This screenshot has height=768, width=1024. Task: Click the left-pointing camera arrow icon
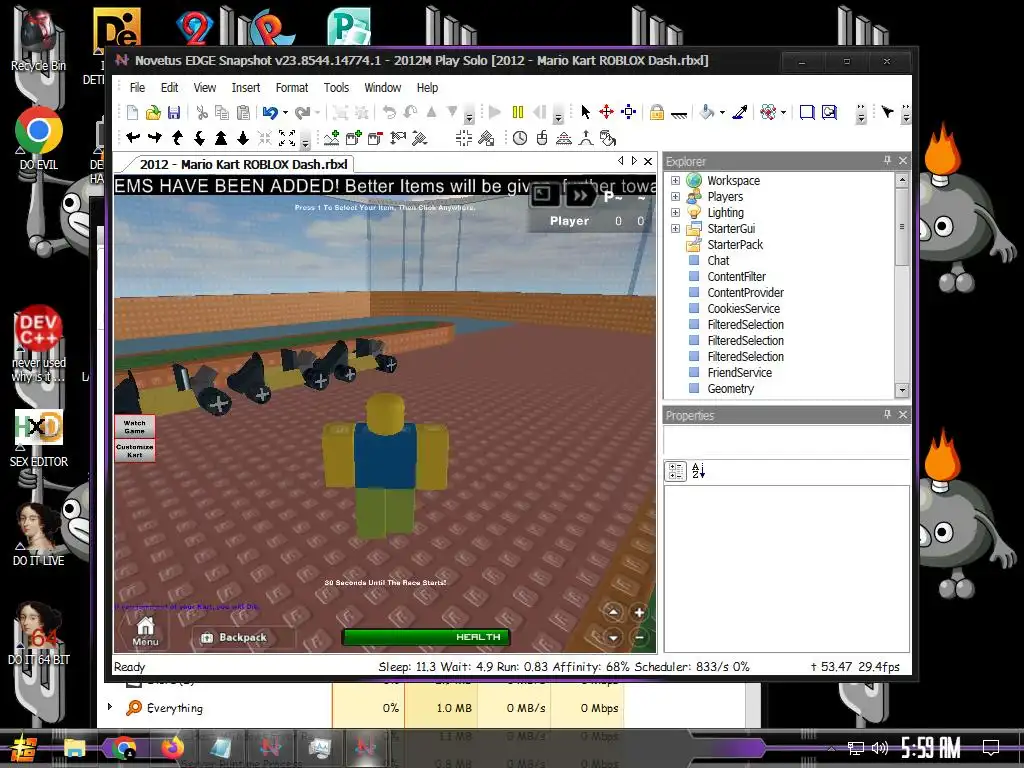(133, 138)
